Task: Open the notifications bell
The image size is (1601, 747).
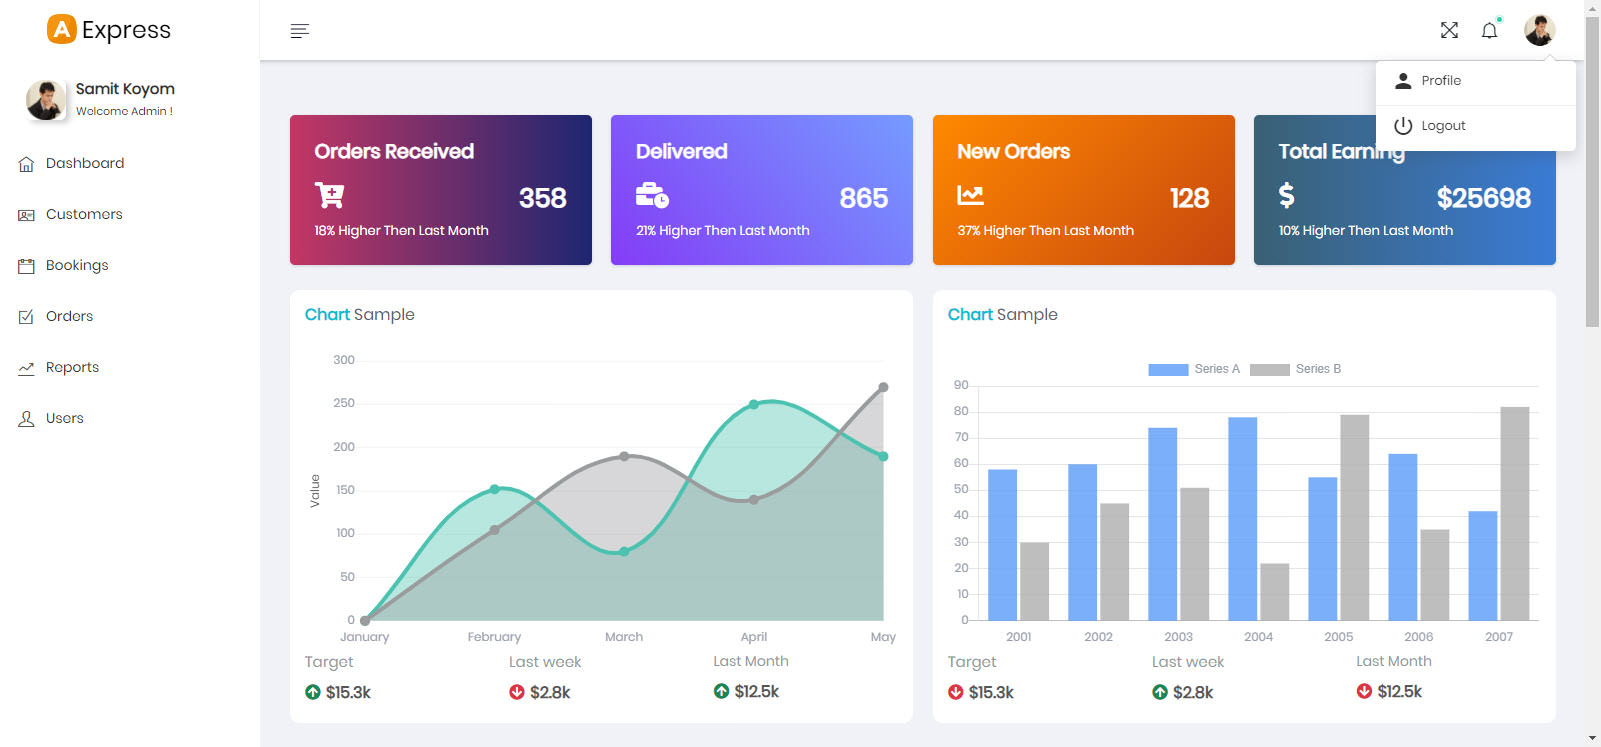Action: (x=1489, y=30)
